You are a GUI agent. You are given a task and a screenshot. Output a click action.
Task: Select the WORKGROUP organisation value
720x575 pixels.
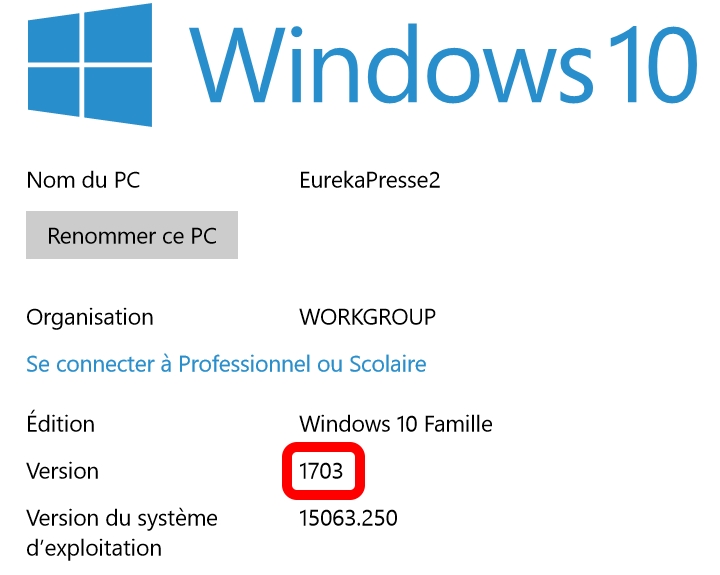pyautogui.click(x=367, y=317)
